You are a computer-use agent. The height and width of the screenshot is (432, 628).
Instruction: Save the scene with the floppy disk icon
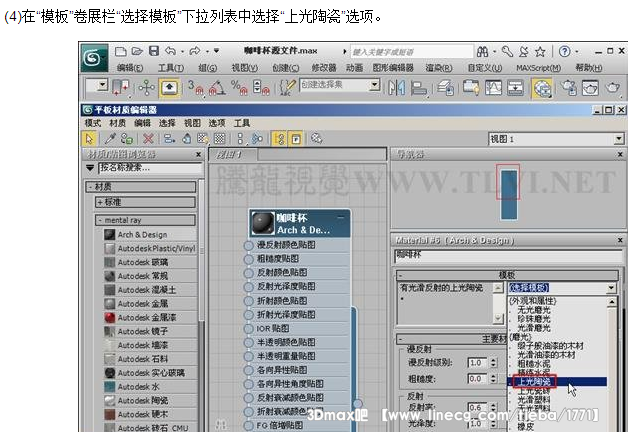154,51
